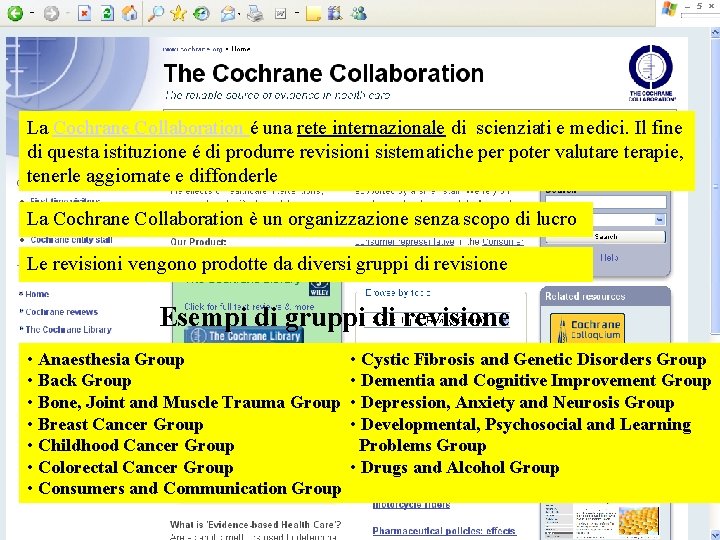Screen dimensions: 720x540
Task: Open the rete internazionale link
Action: (371, 128)
